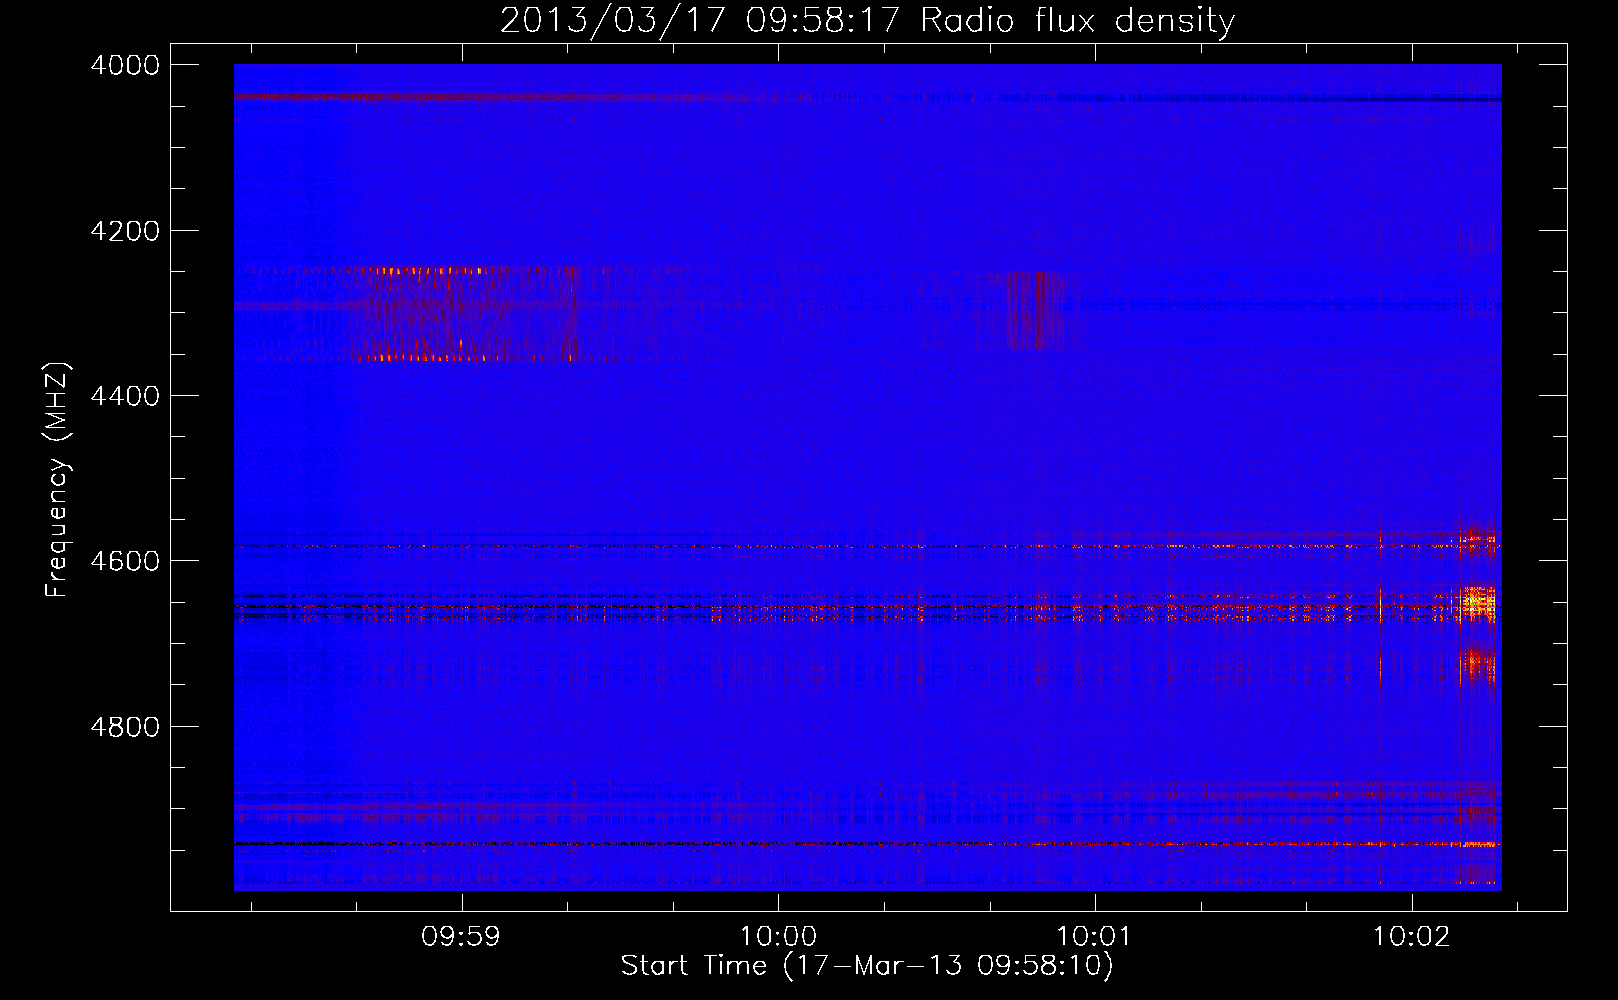1618x1000 pixels.
Task: Click the "Frequency (MHZ)" axis title
Action: 58,480
